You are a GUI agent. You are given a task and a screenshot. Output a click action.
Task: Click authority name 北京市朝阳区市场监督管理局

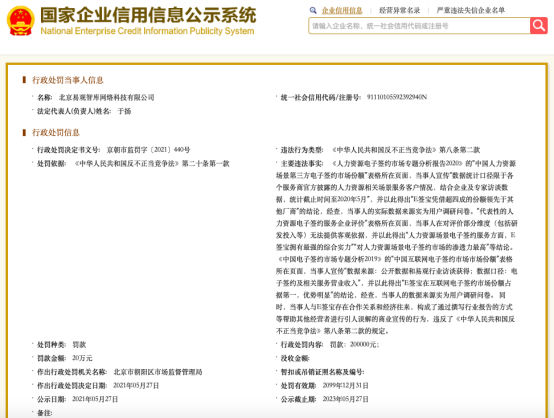click(158, 372)
